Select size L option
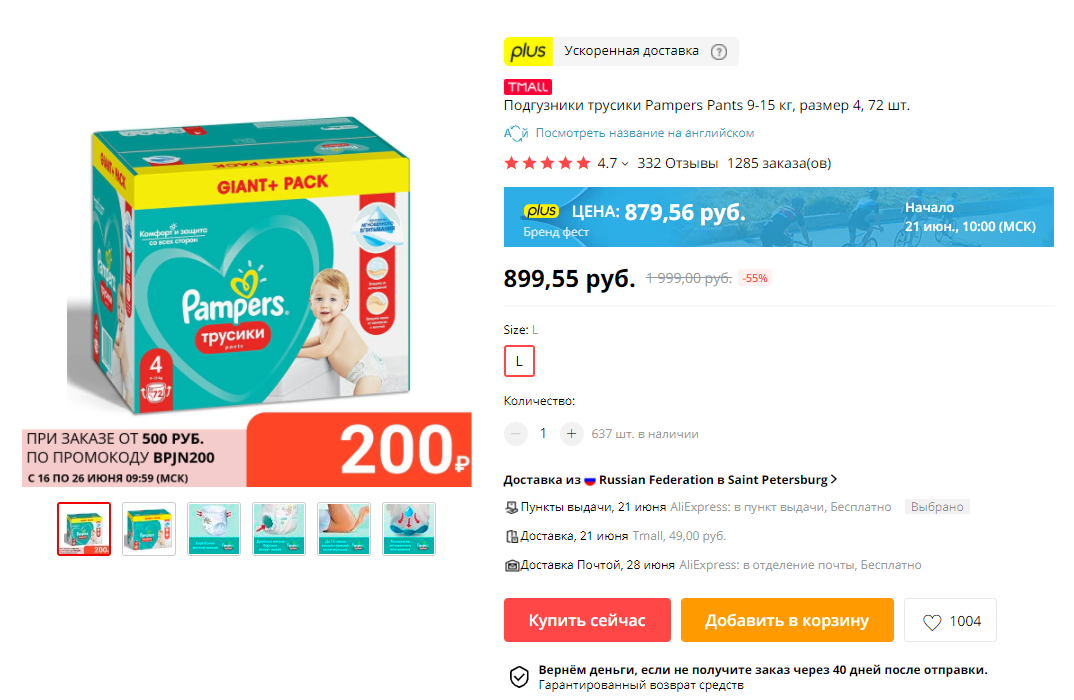Image resolution: width=1074 pixels, height=700 pixels. 519,361
